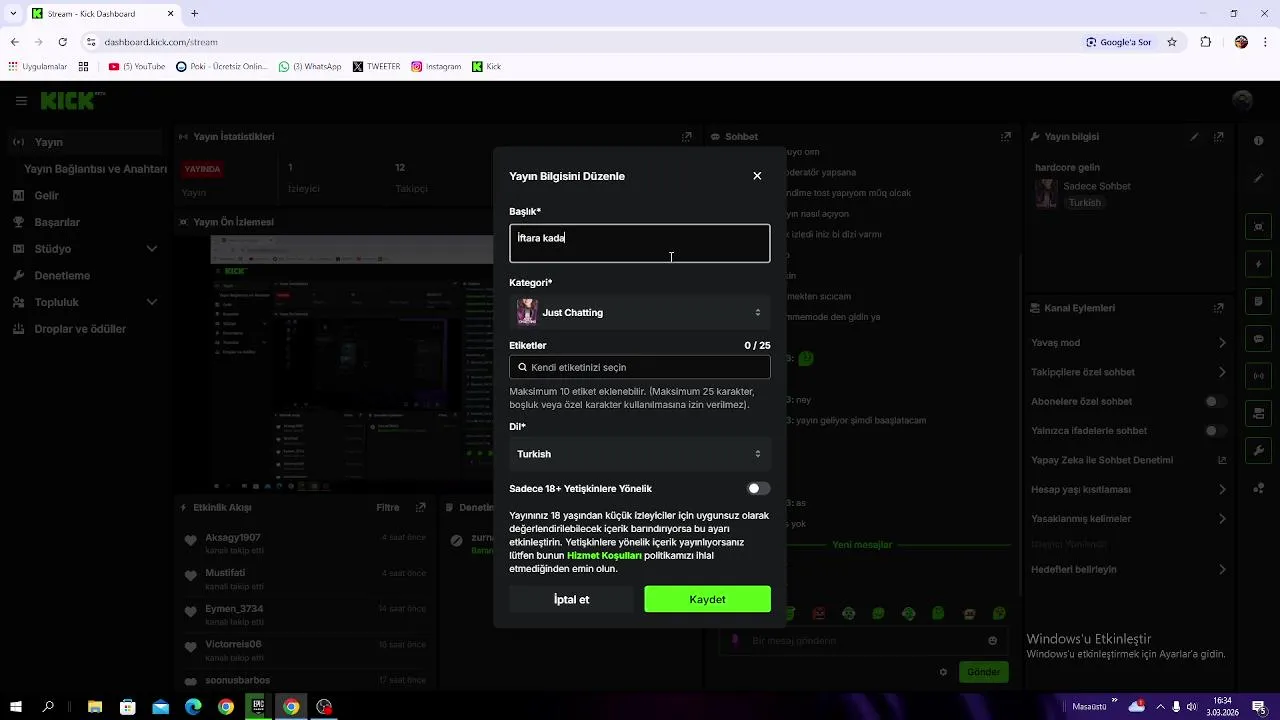The height and width of the screenshot is (720, 1280).
Task: Click the Victorreis06 follower entry
Action: (305, 650)
